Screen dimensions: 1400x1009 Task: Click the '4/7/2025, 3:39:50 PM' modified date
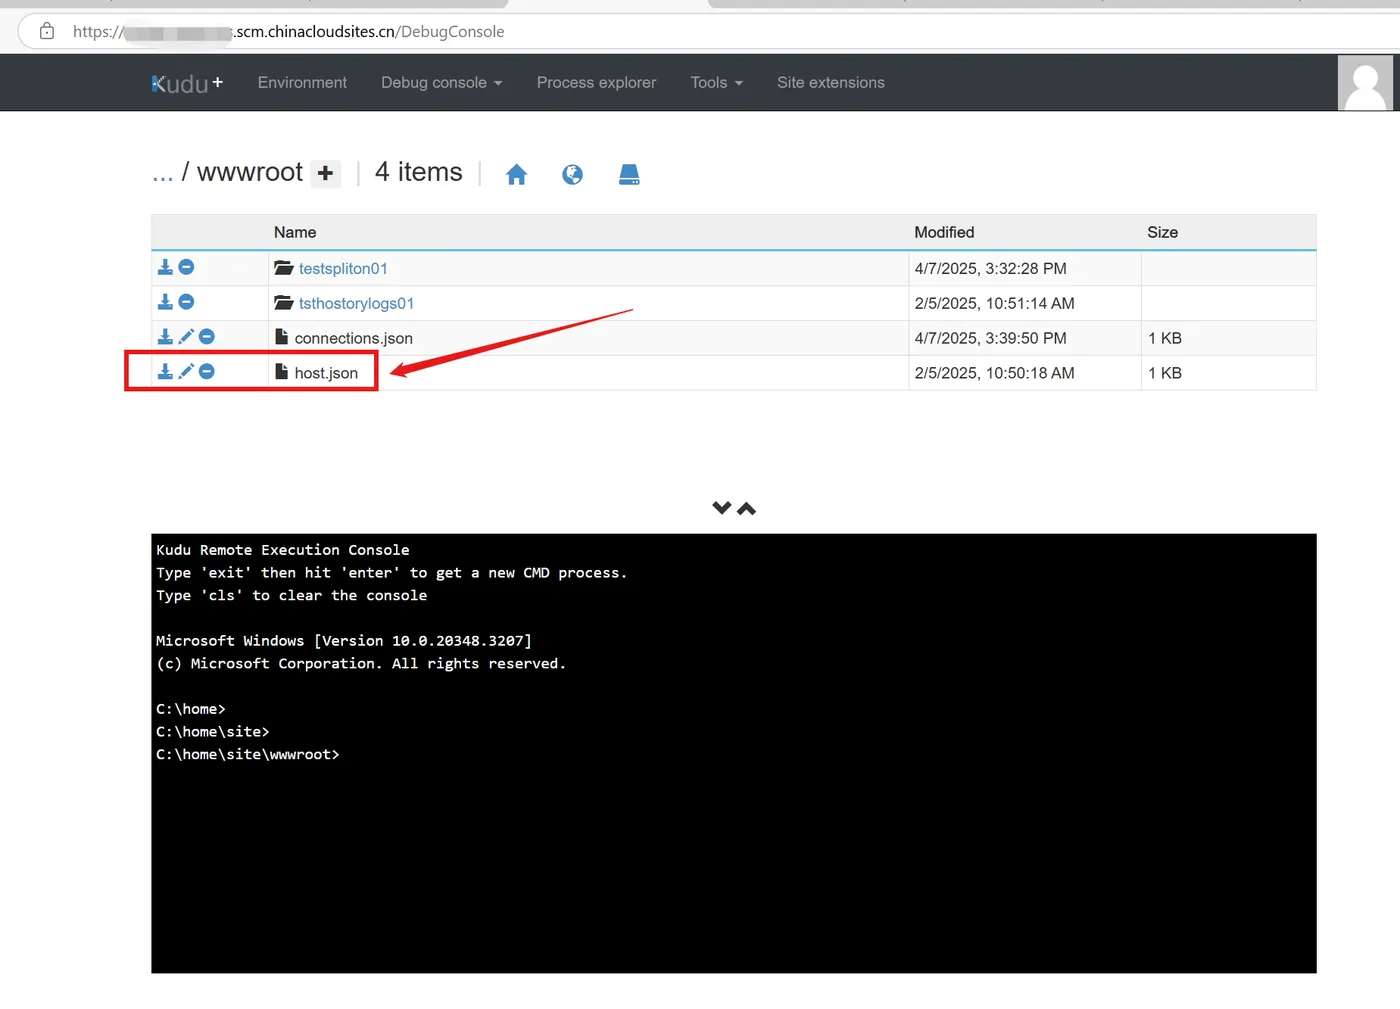point(991,339)
